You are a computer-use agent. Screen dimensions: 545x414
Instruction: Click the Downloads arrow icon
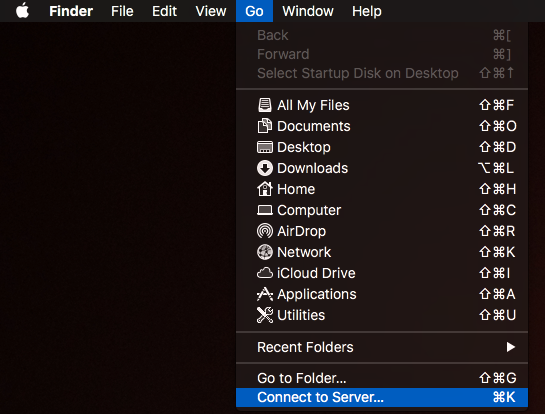pos(265,168)
